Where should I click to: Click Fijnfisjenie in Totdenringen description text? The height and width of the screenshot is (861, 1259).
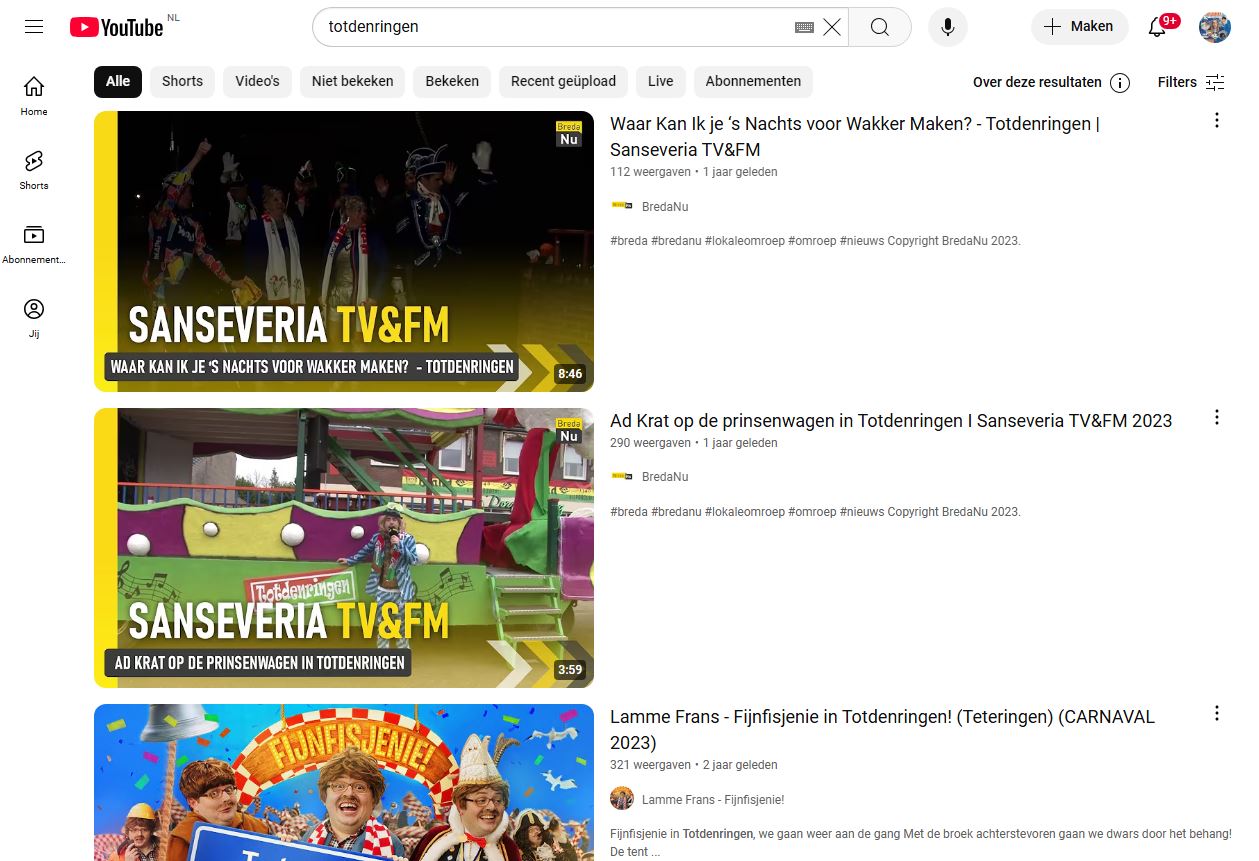[921, 842]
